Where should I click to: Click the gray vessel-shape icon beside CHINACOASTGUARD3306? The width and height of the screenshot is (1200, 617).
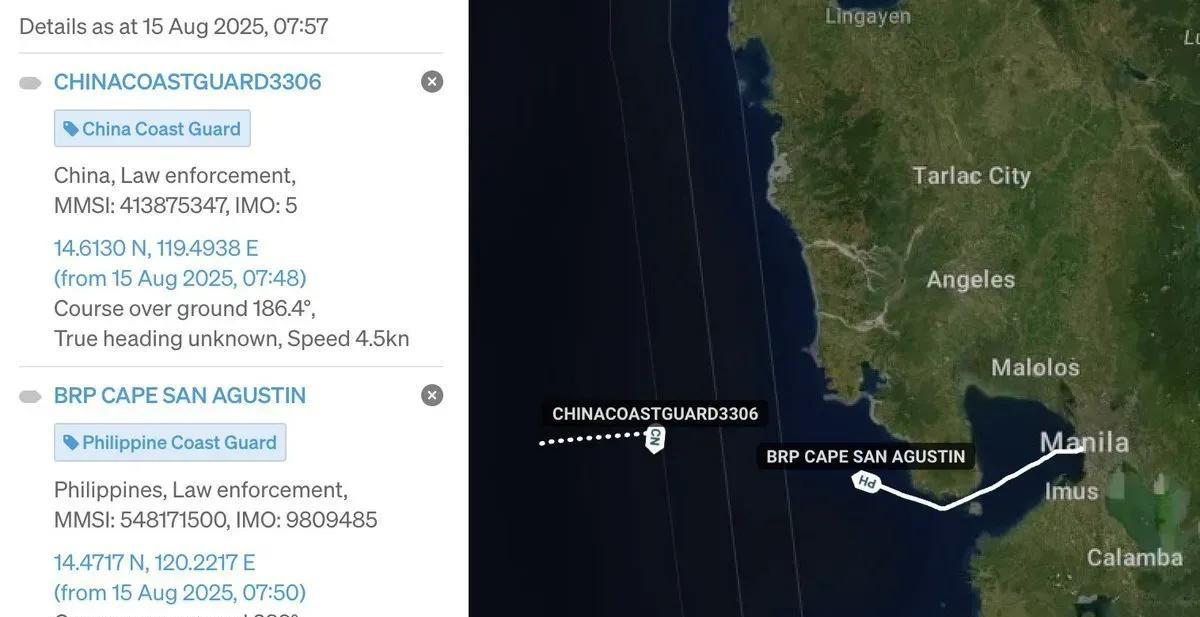[x=30, y=83]
